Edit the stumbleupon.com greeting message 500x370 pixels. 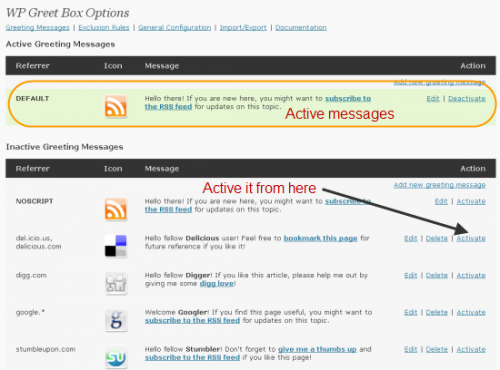pos(411,349)
